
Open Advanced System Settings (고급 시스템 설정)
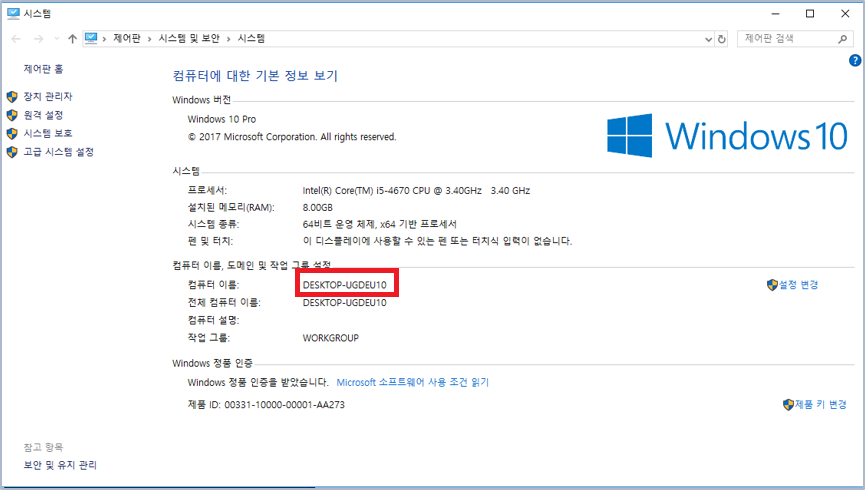58,152
